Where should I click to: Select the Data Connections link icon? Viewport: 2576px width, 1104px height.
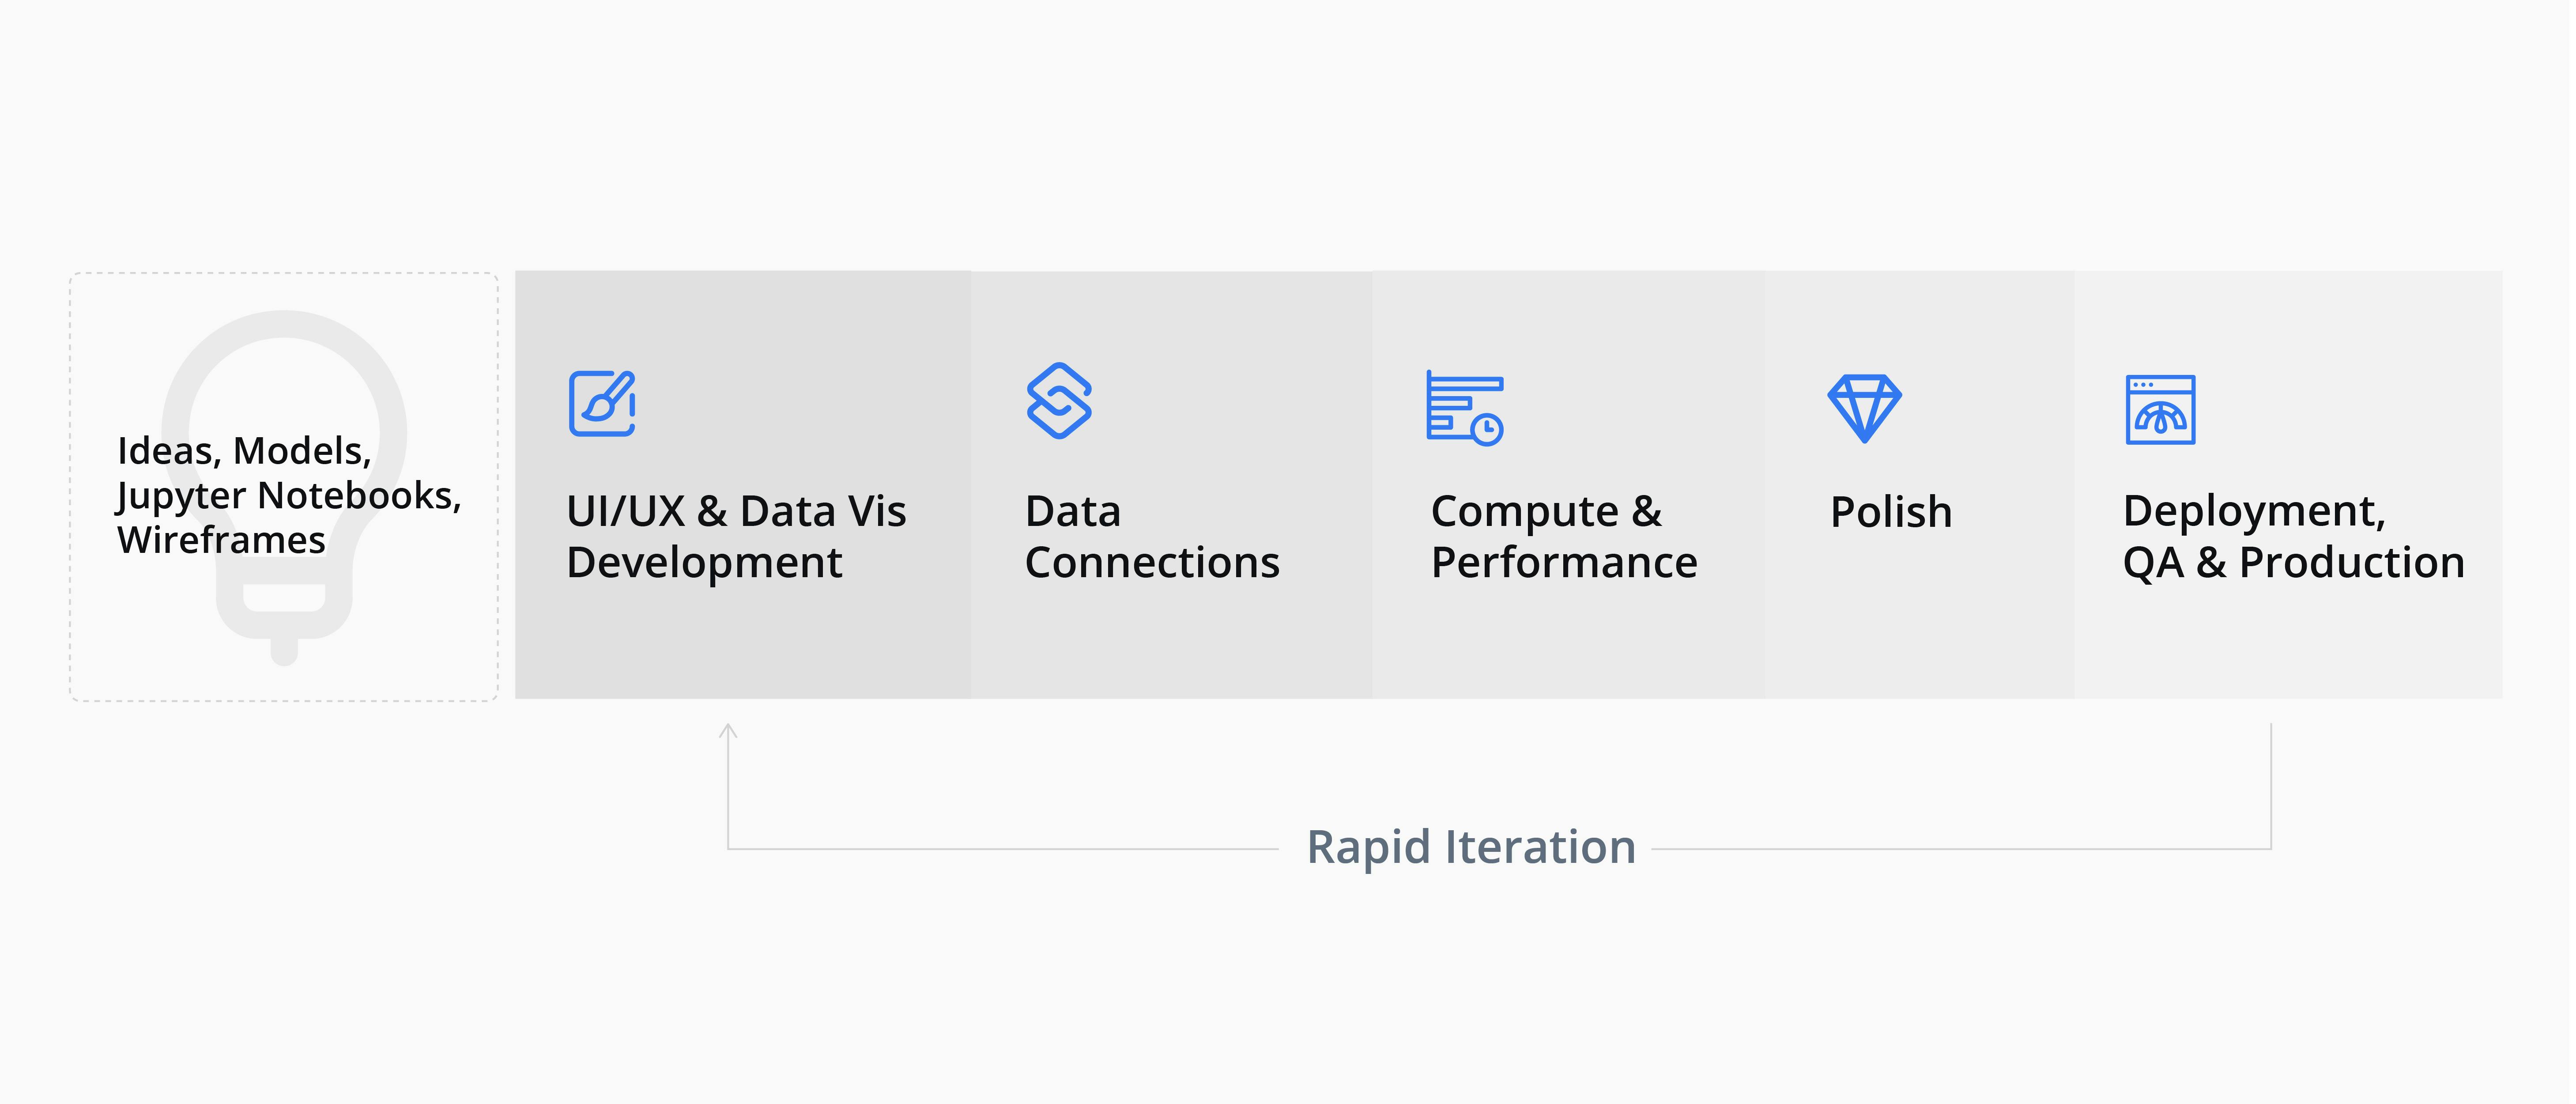tap(1059, 401)
